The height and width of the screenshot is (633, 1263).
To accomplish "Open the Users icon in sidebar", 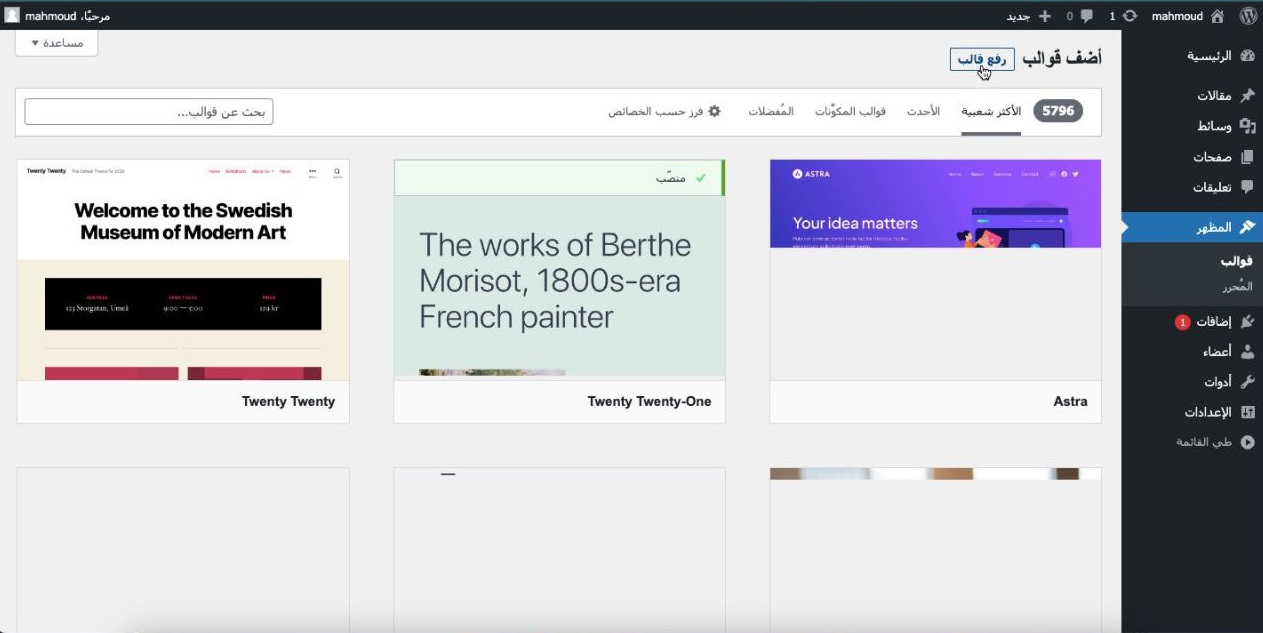I will 1247,352.
